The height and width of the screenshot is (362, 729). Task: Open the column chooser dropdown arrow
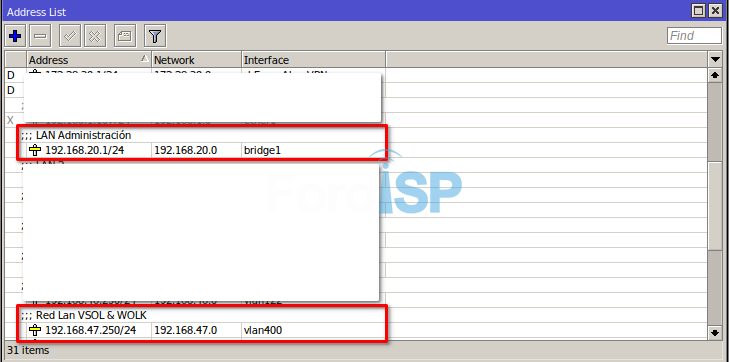click(x=715, y=60)
